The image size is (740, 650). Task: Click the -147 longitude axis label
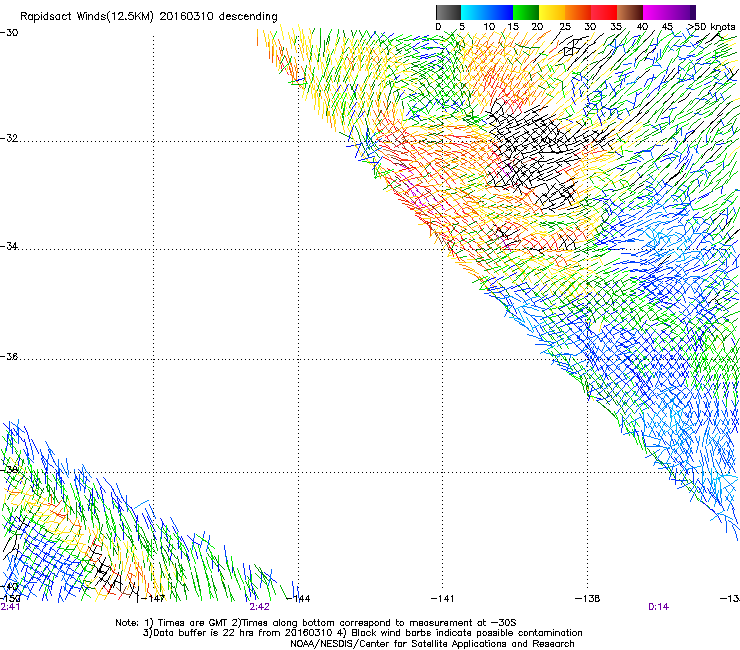pyautogui.click(x=153, y=599)
